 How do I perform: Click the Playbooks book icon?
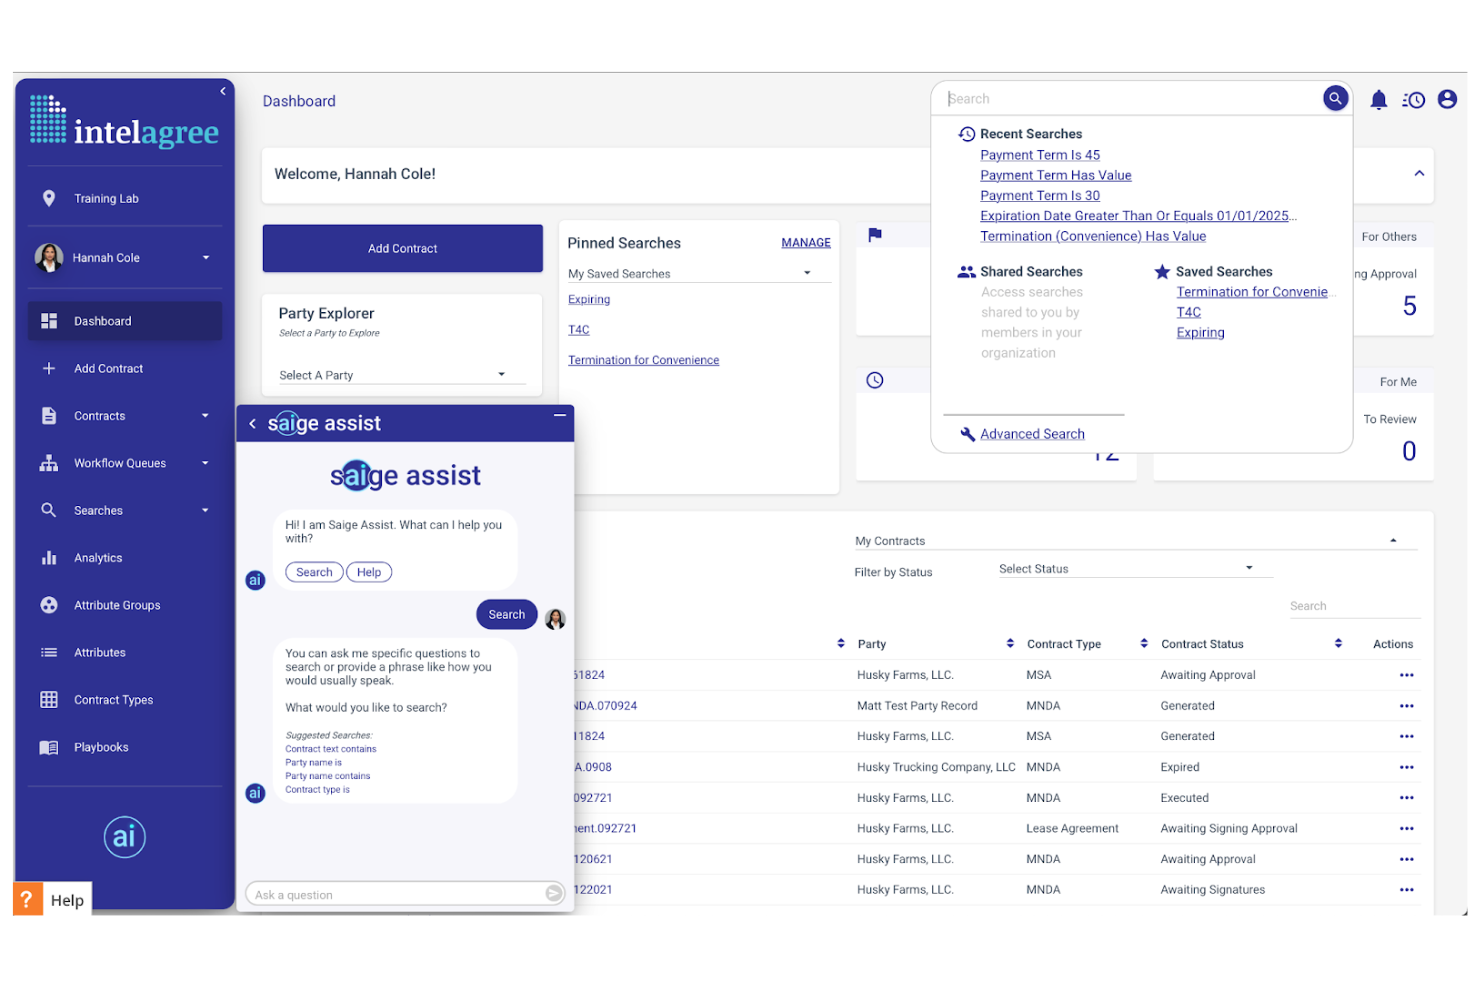tap(49, 747)
